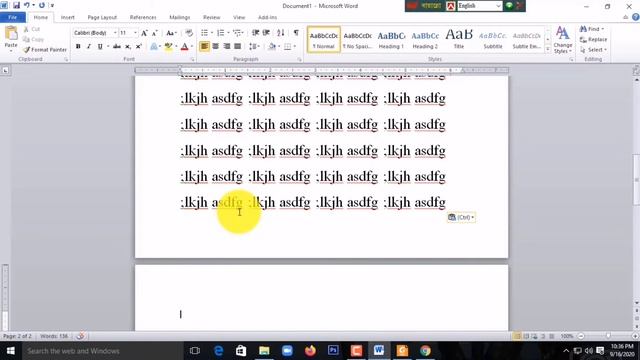Select Align Text Right
The width and height of the screenshot is (640, 360).
click(227, 47)
